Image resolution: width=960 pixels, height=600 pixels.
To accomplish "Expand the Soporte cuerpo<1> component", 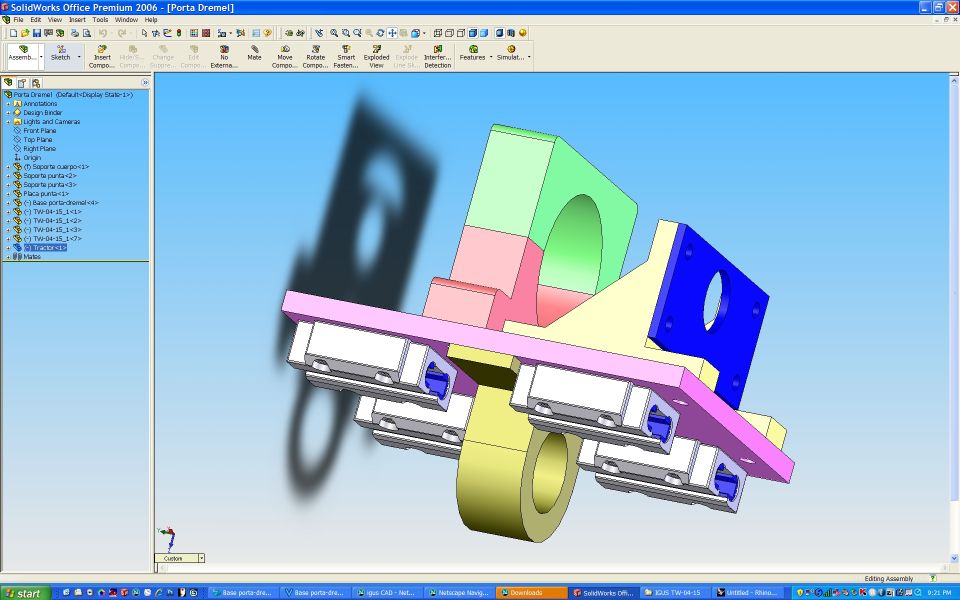I will [x=8, y=167].
